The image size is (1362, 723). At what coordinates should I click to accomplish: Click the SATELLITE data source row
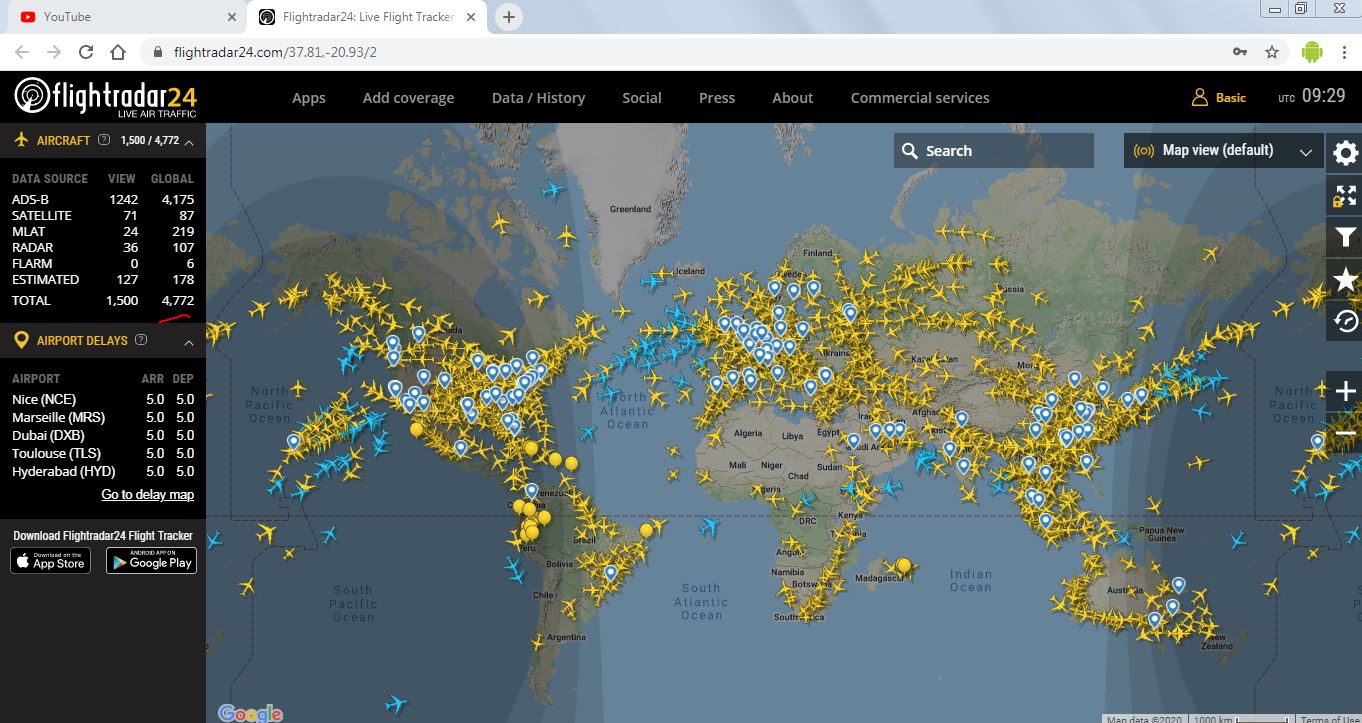pyautogui.click(x=103, y=215)
